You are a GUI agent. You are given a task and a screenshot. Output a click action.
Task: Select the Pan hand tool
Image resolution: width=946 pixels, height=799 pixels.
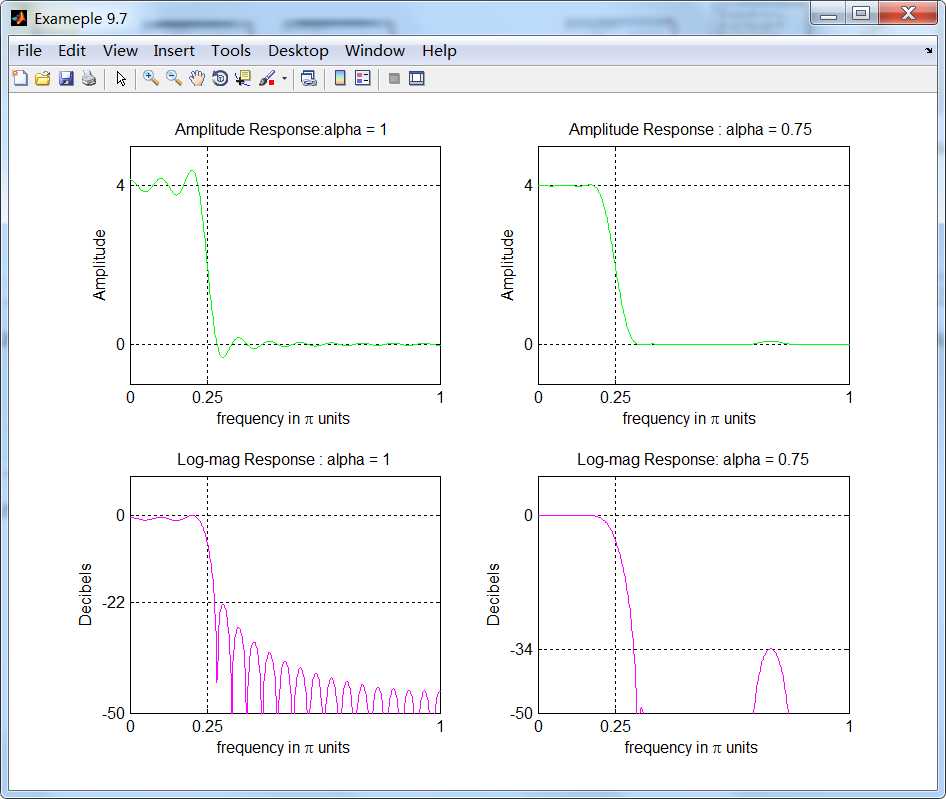tap(197, 78)
